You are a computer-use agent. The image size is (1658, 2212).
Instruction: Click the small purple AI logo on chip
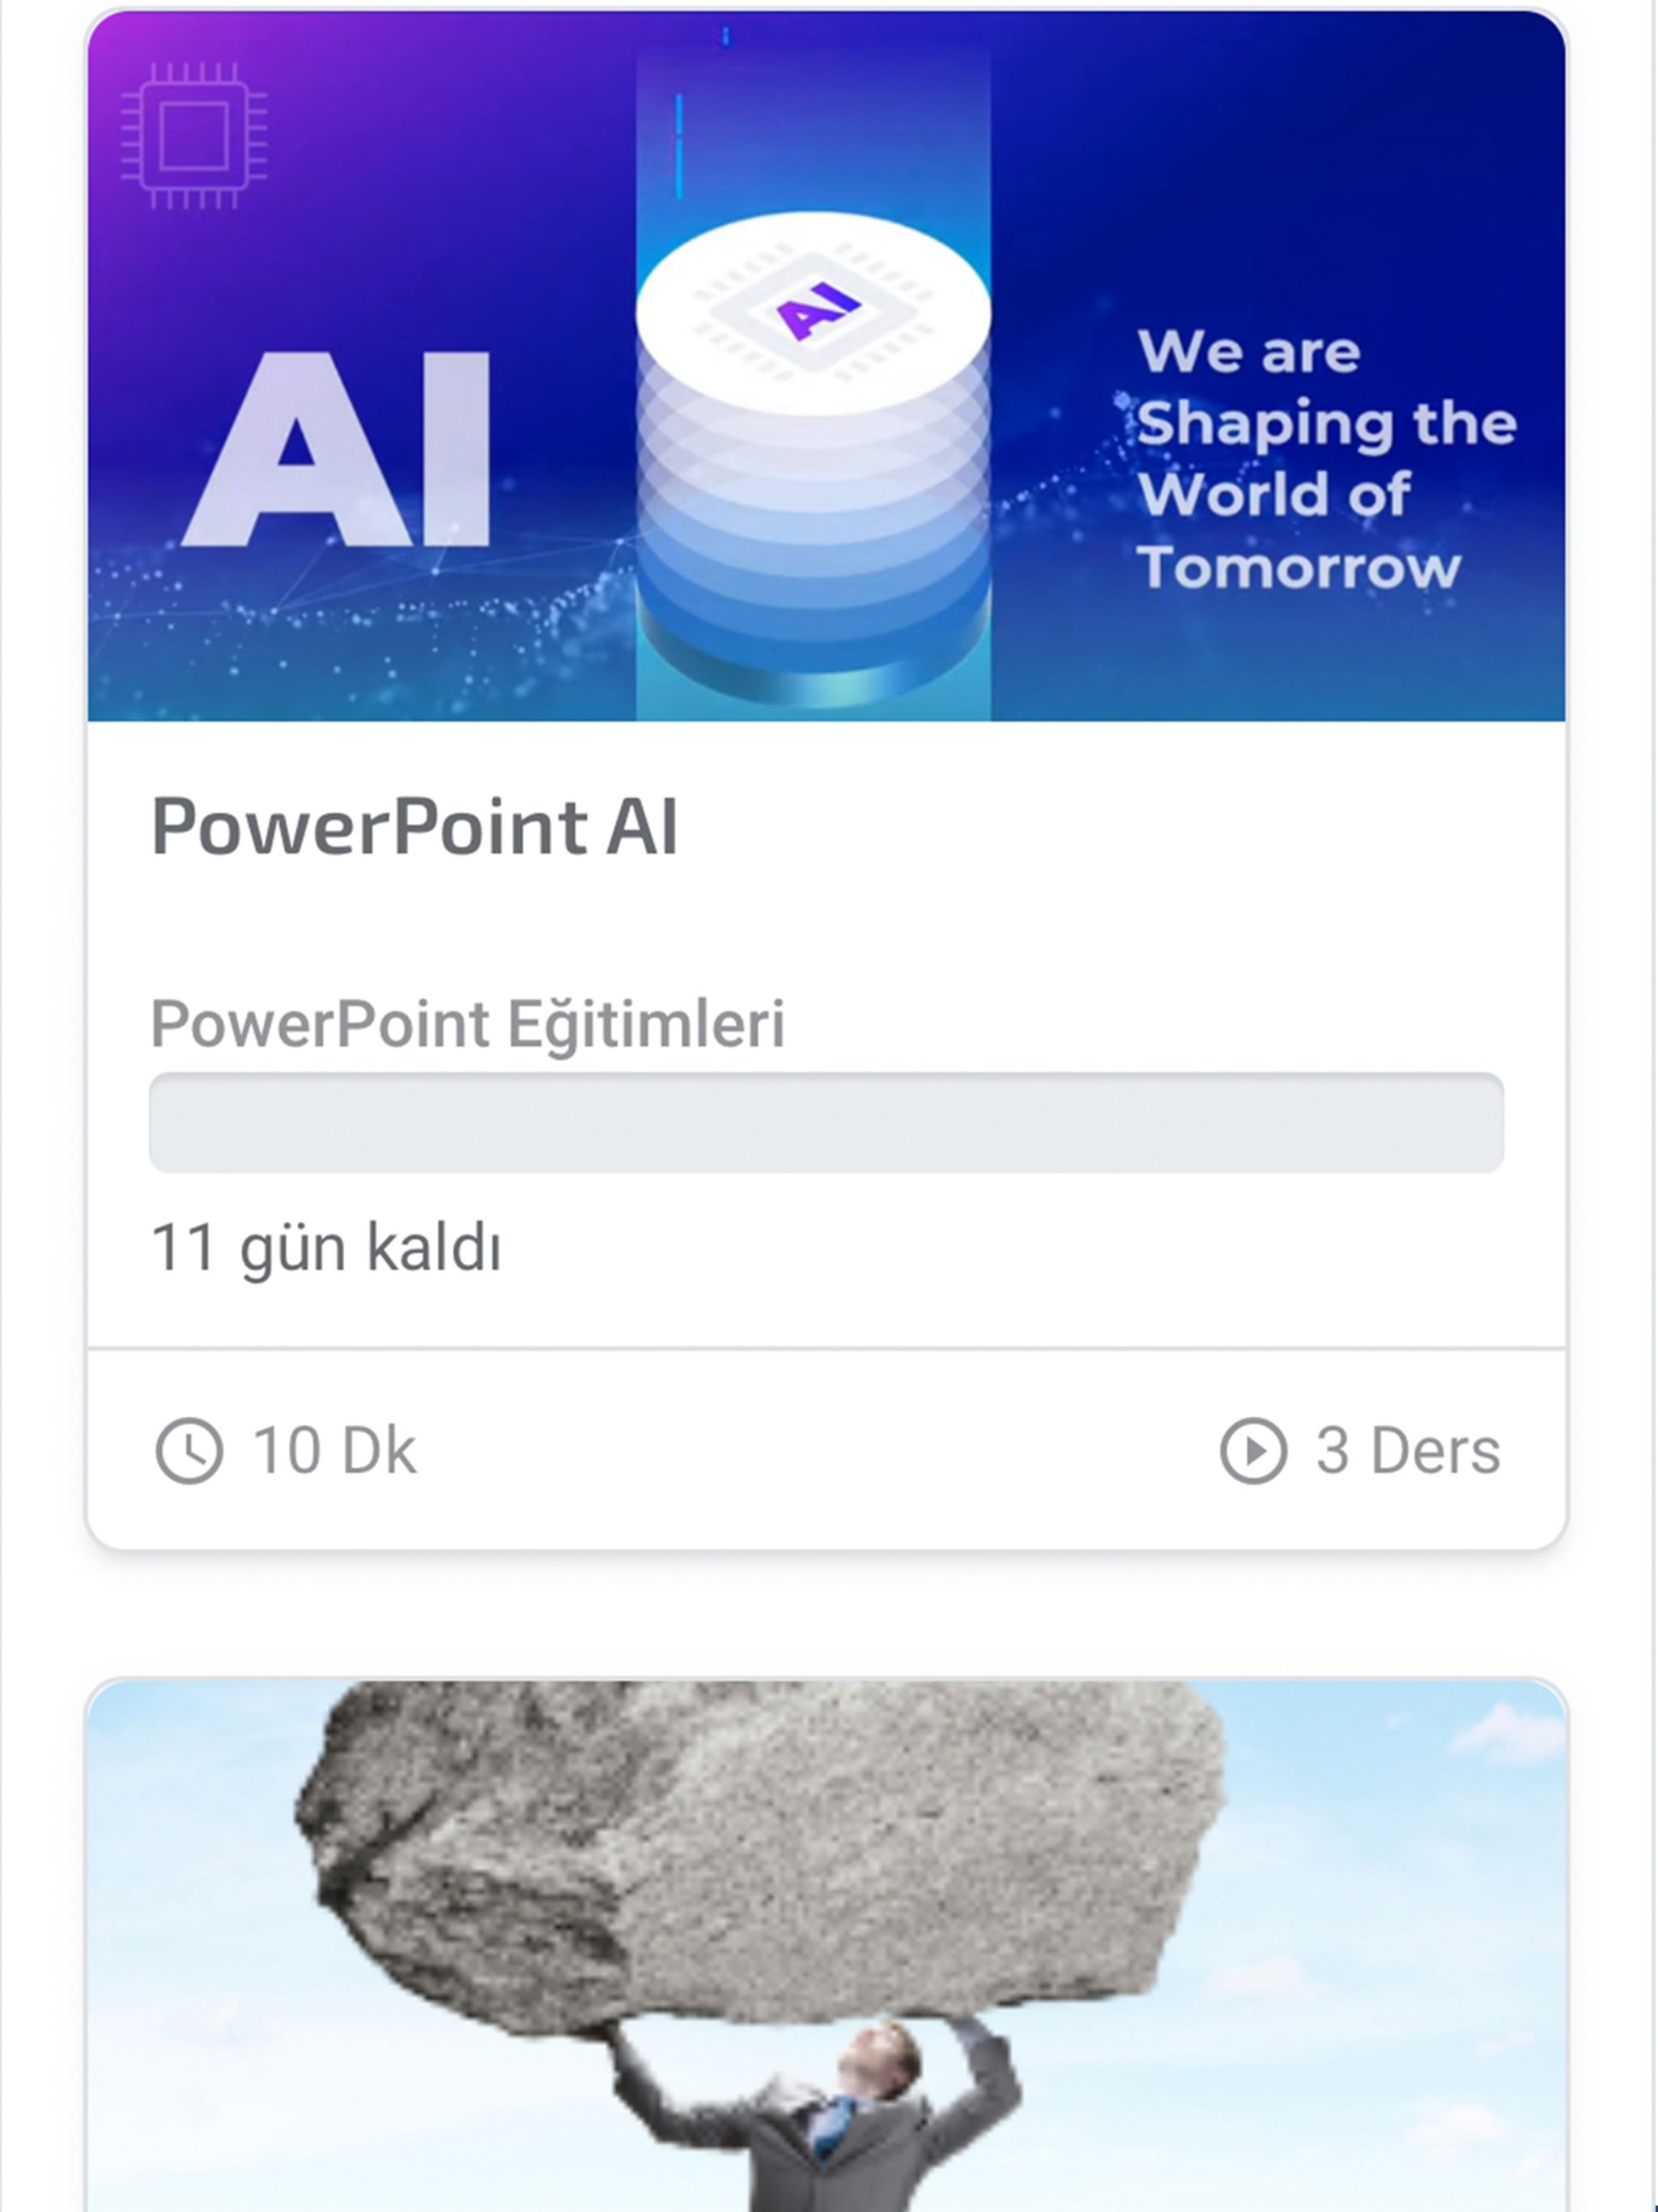click(818, 308)
